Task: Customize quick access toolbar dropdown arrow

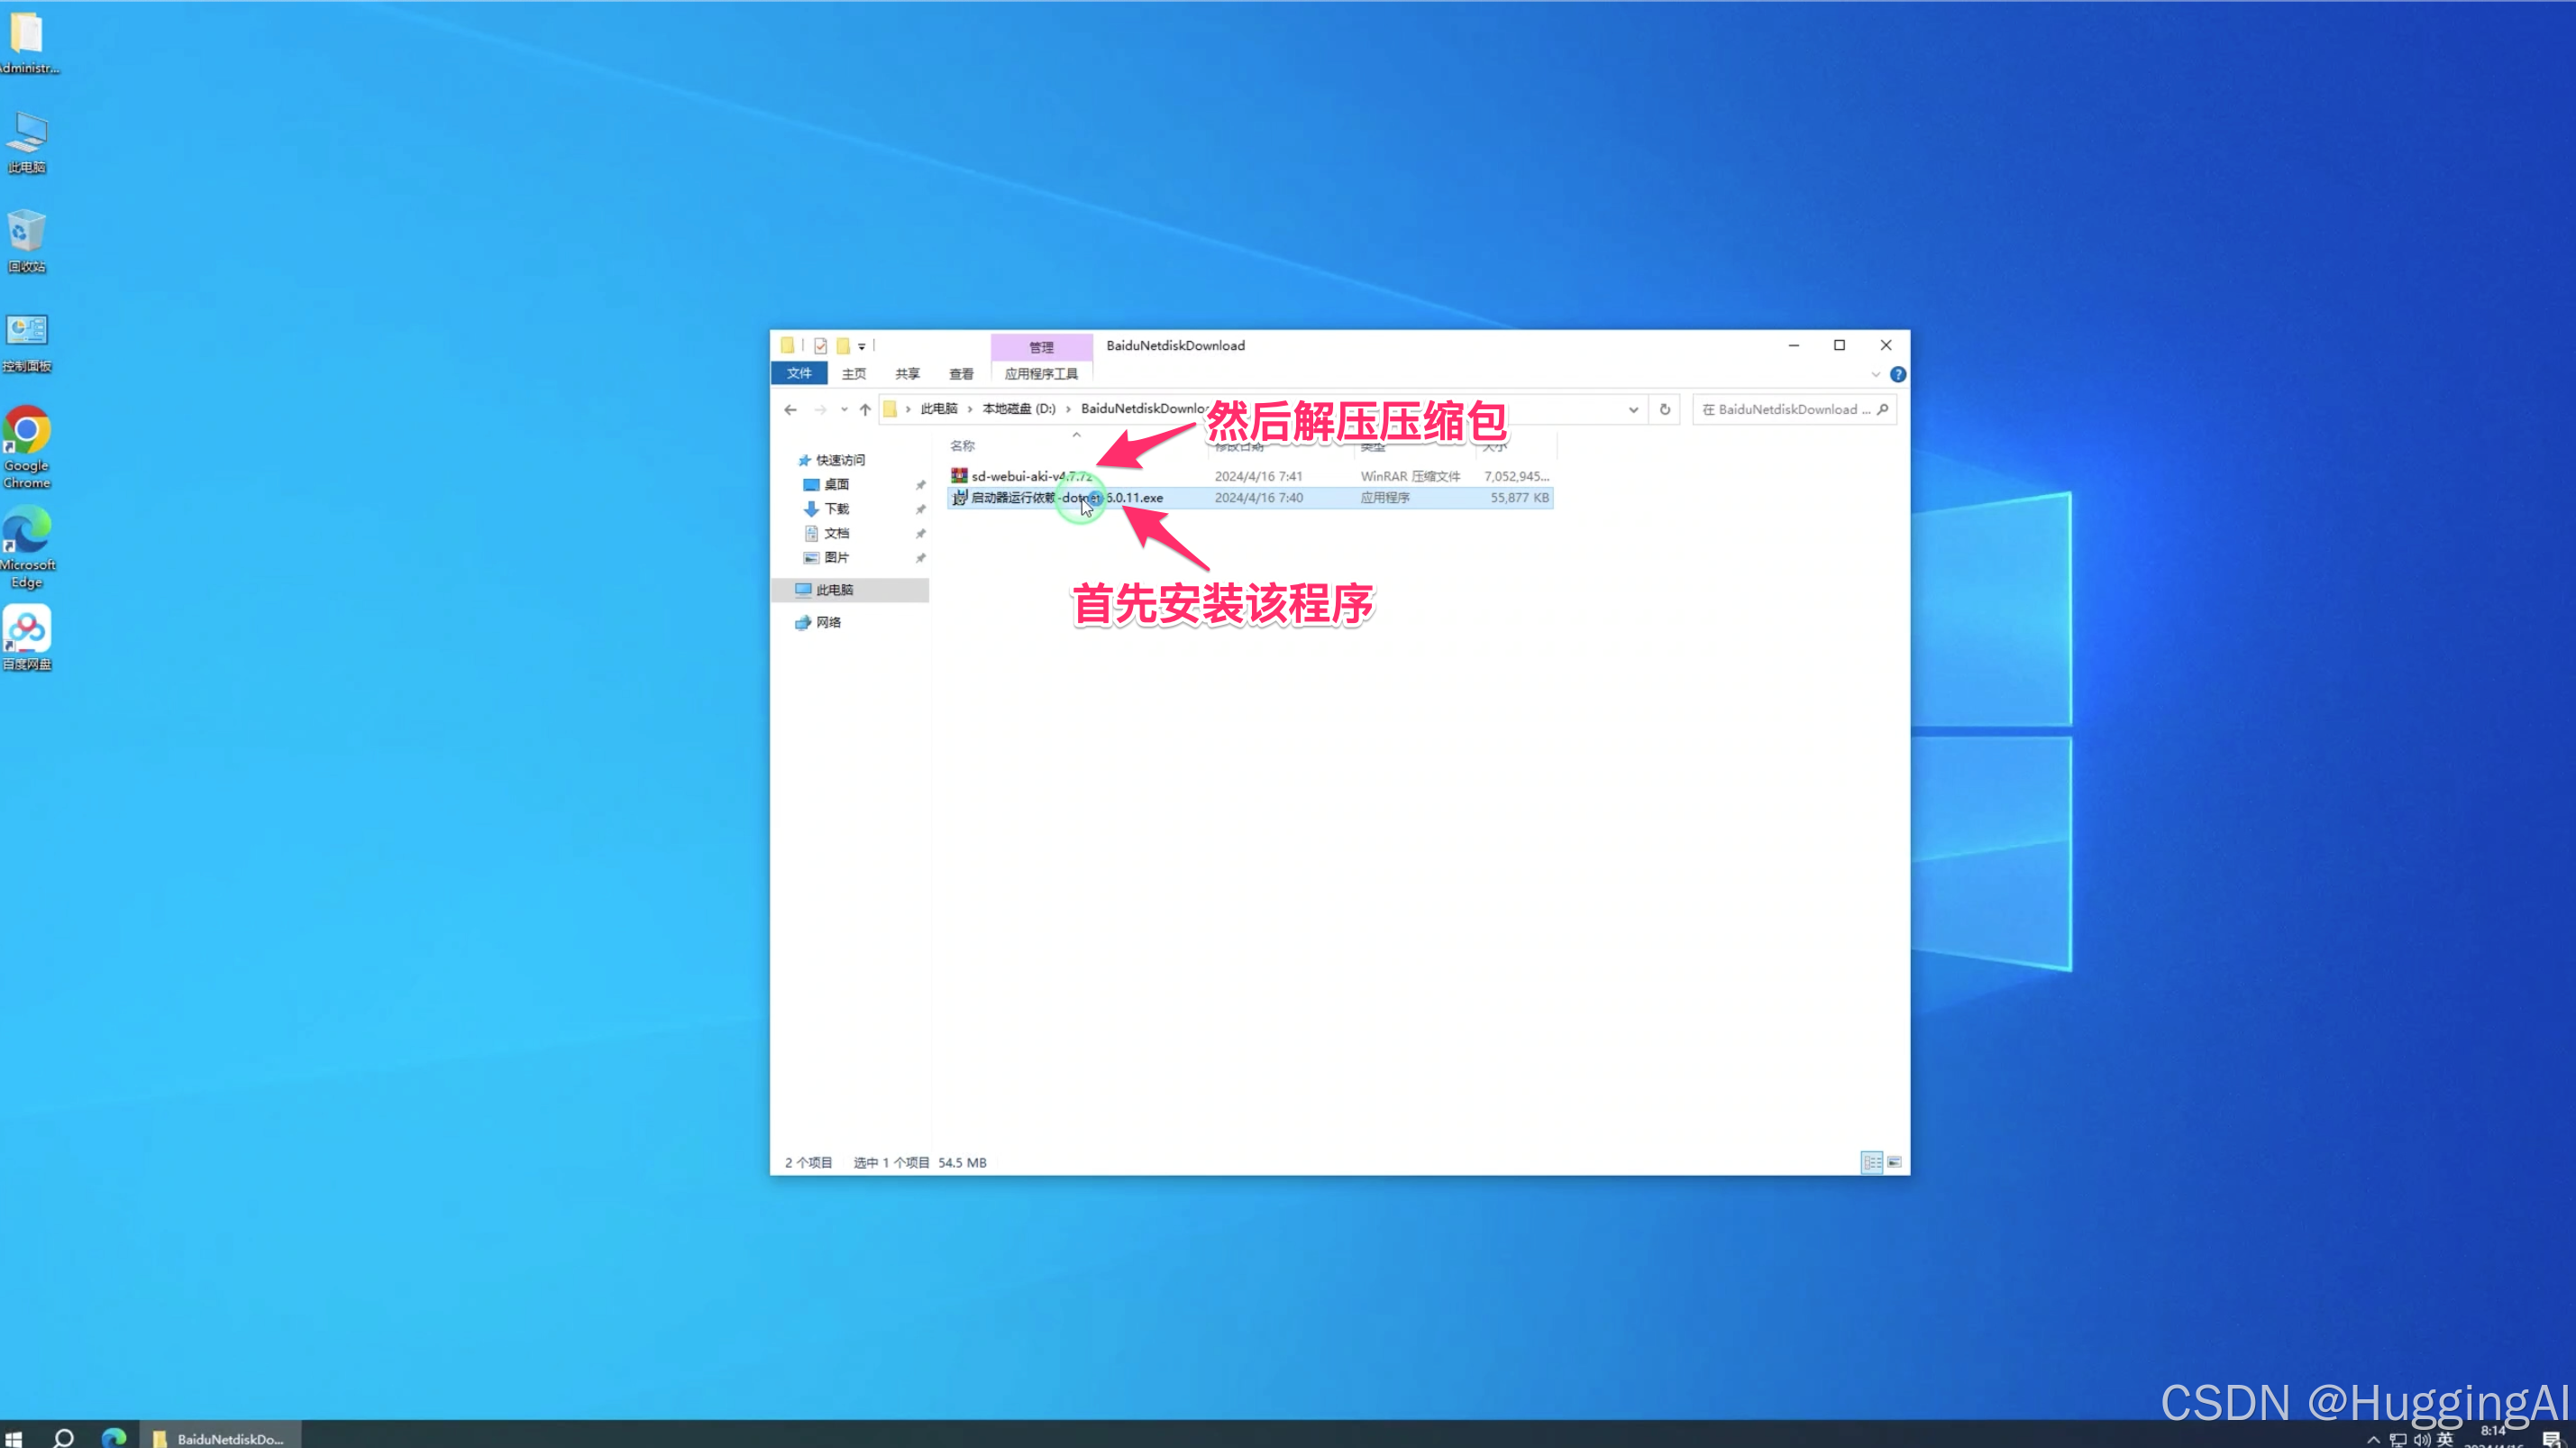Action: pos(861,347)
